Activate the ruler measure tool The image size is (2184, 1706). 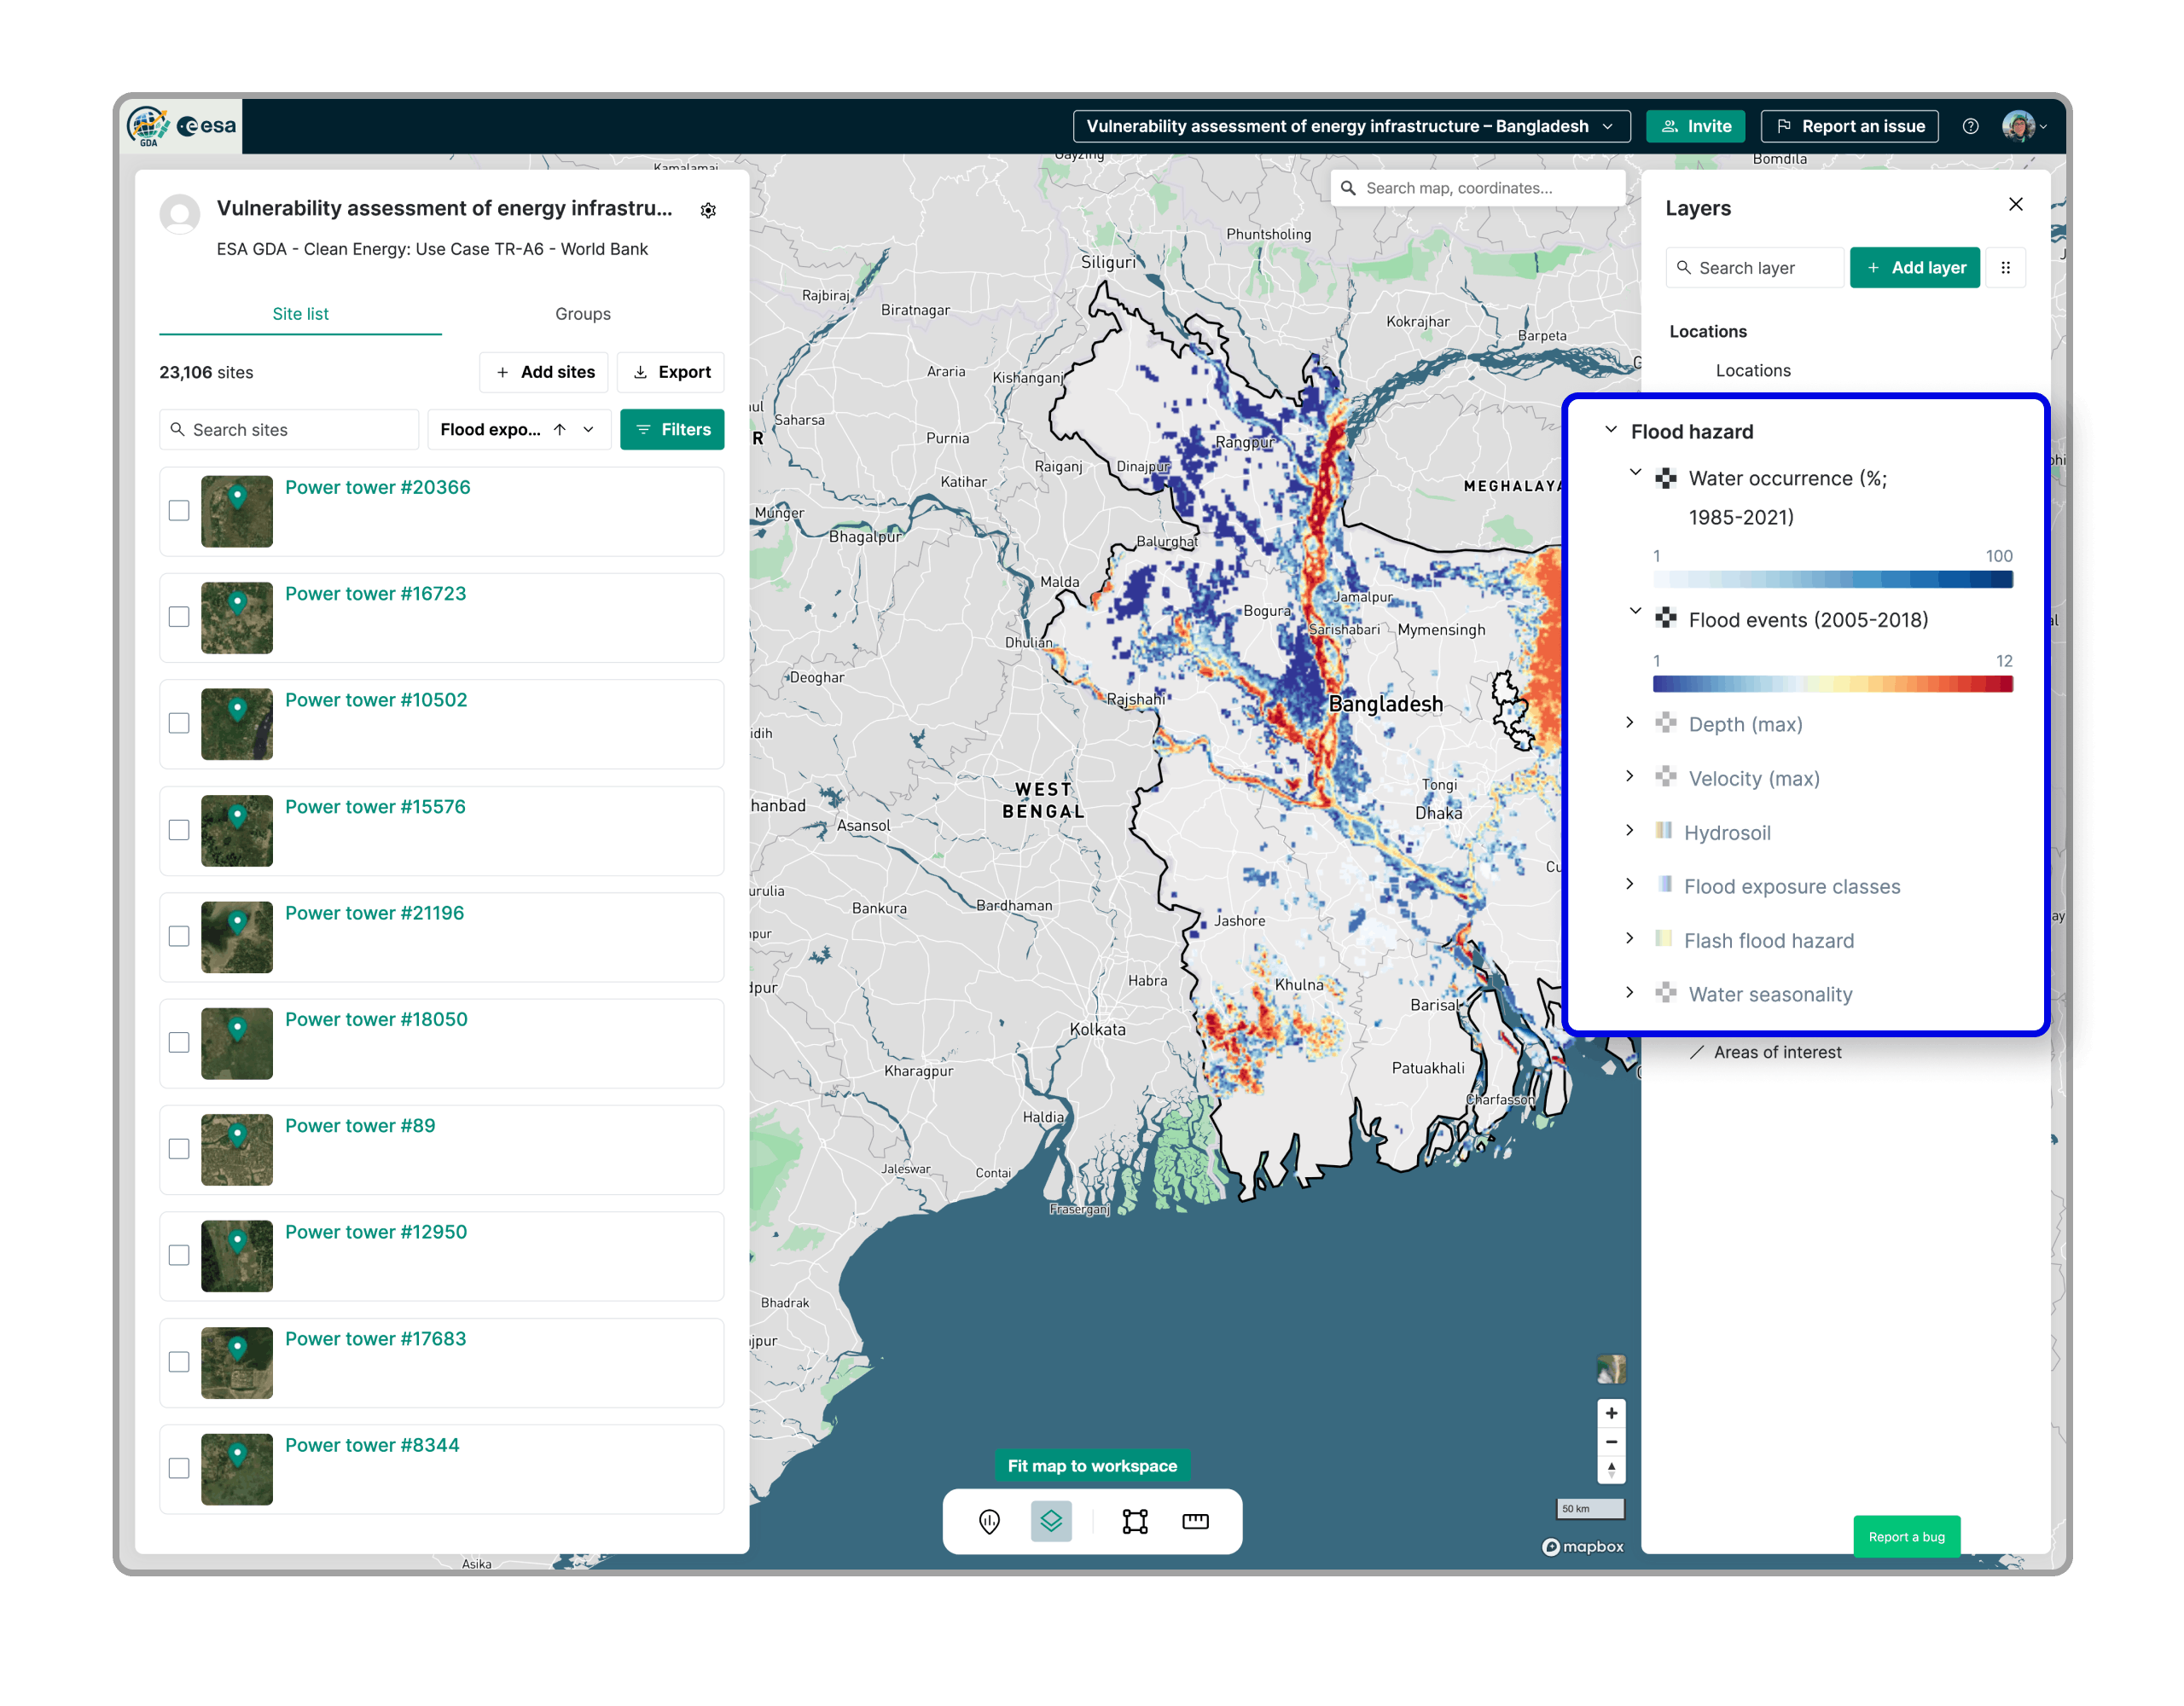1195,1521
